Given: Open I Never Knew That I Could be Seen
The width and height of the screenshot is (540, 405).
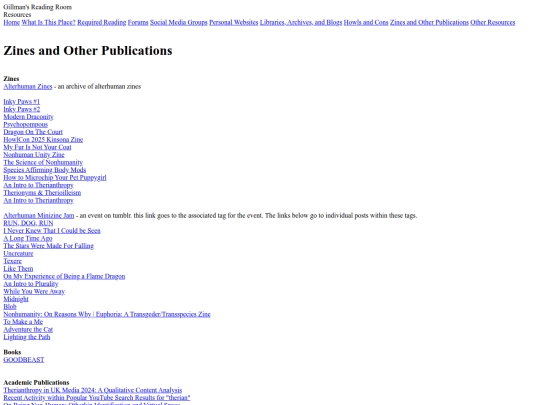Looking at the screenshot, I should pos(52,231).
